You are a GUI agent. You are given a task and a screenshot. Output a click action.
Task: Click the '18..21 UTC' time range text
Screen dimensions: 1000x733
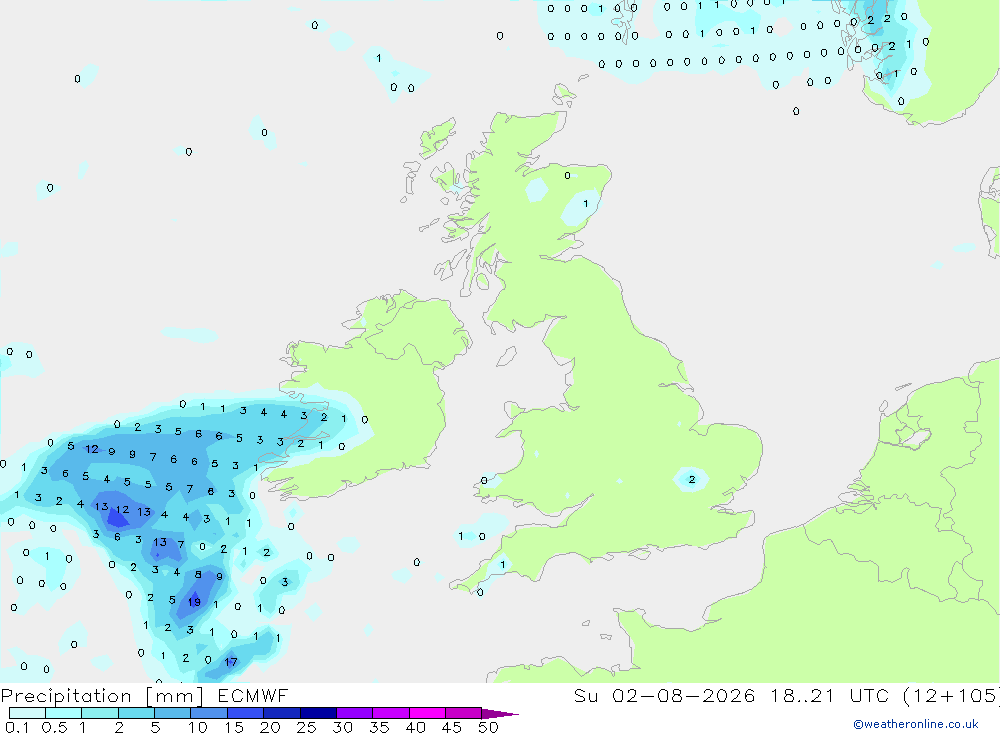pos(829,695)
